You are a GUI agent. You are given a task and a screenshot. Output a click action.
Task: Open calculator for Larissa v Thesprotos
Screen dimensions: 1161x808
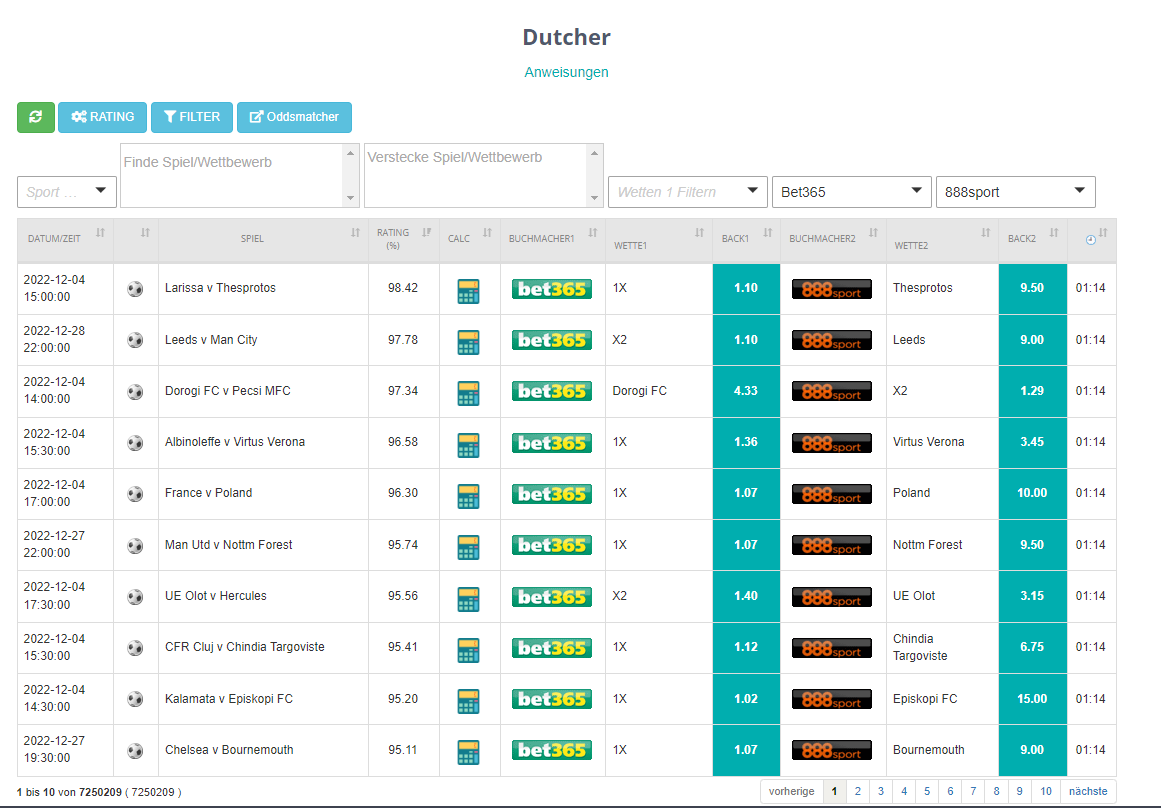468,291
